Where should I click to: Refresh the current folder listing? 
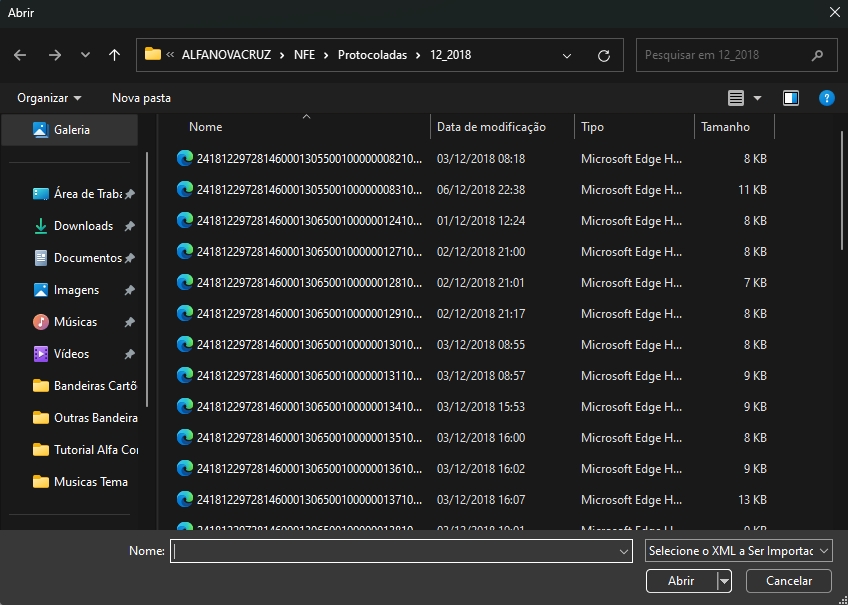pyautogui.click(x=603, y=55)
